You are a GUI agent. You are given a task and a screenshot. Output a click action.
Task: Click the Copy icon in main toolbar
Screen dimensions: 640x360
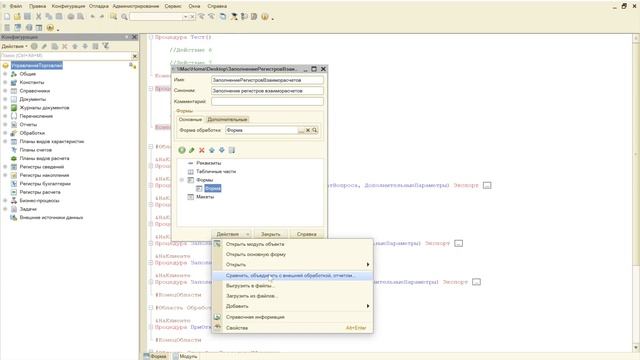click(x=49, y=17)
